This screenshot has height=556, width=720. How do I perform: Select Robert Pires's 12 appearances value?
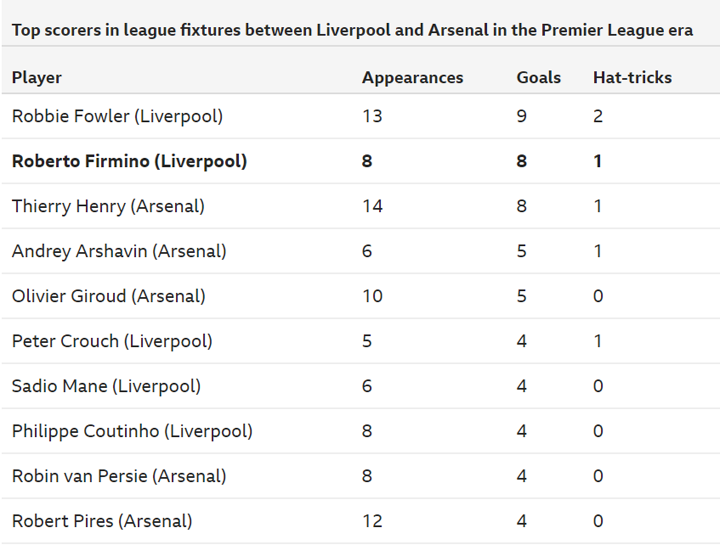pos(372,521)
